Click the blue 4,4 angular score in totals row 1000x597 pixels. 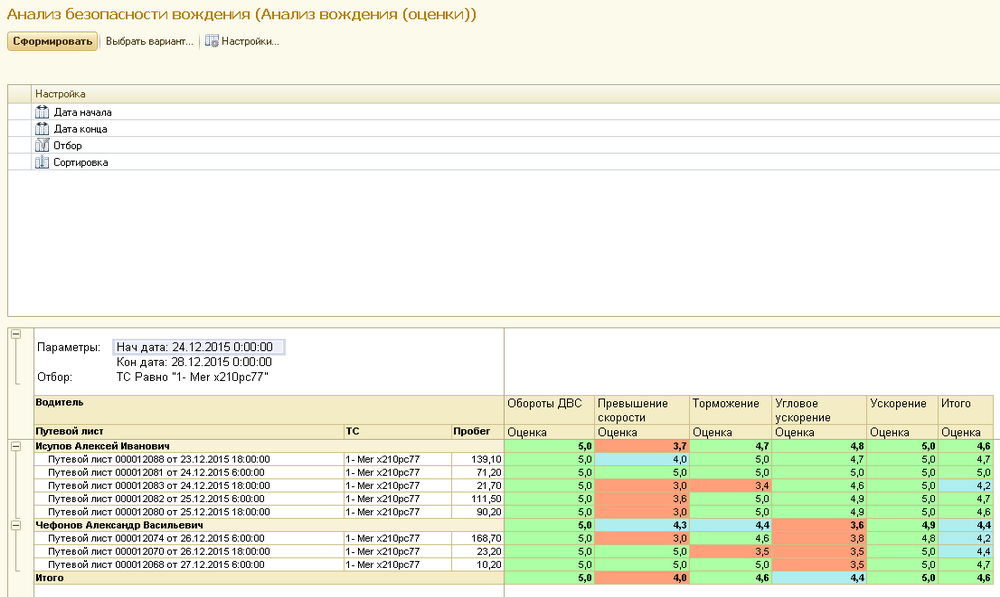819,578
